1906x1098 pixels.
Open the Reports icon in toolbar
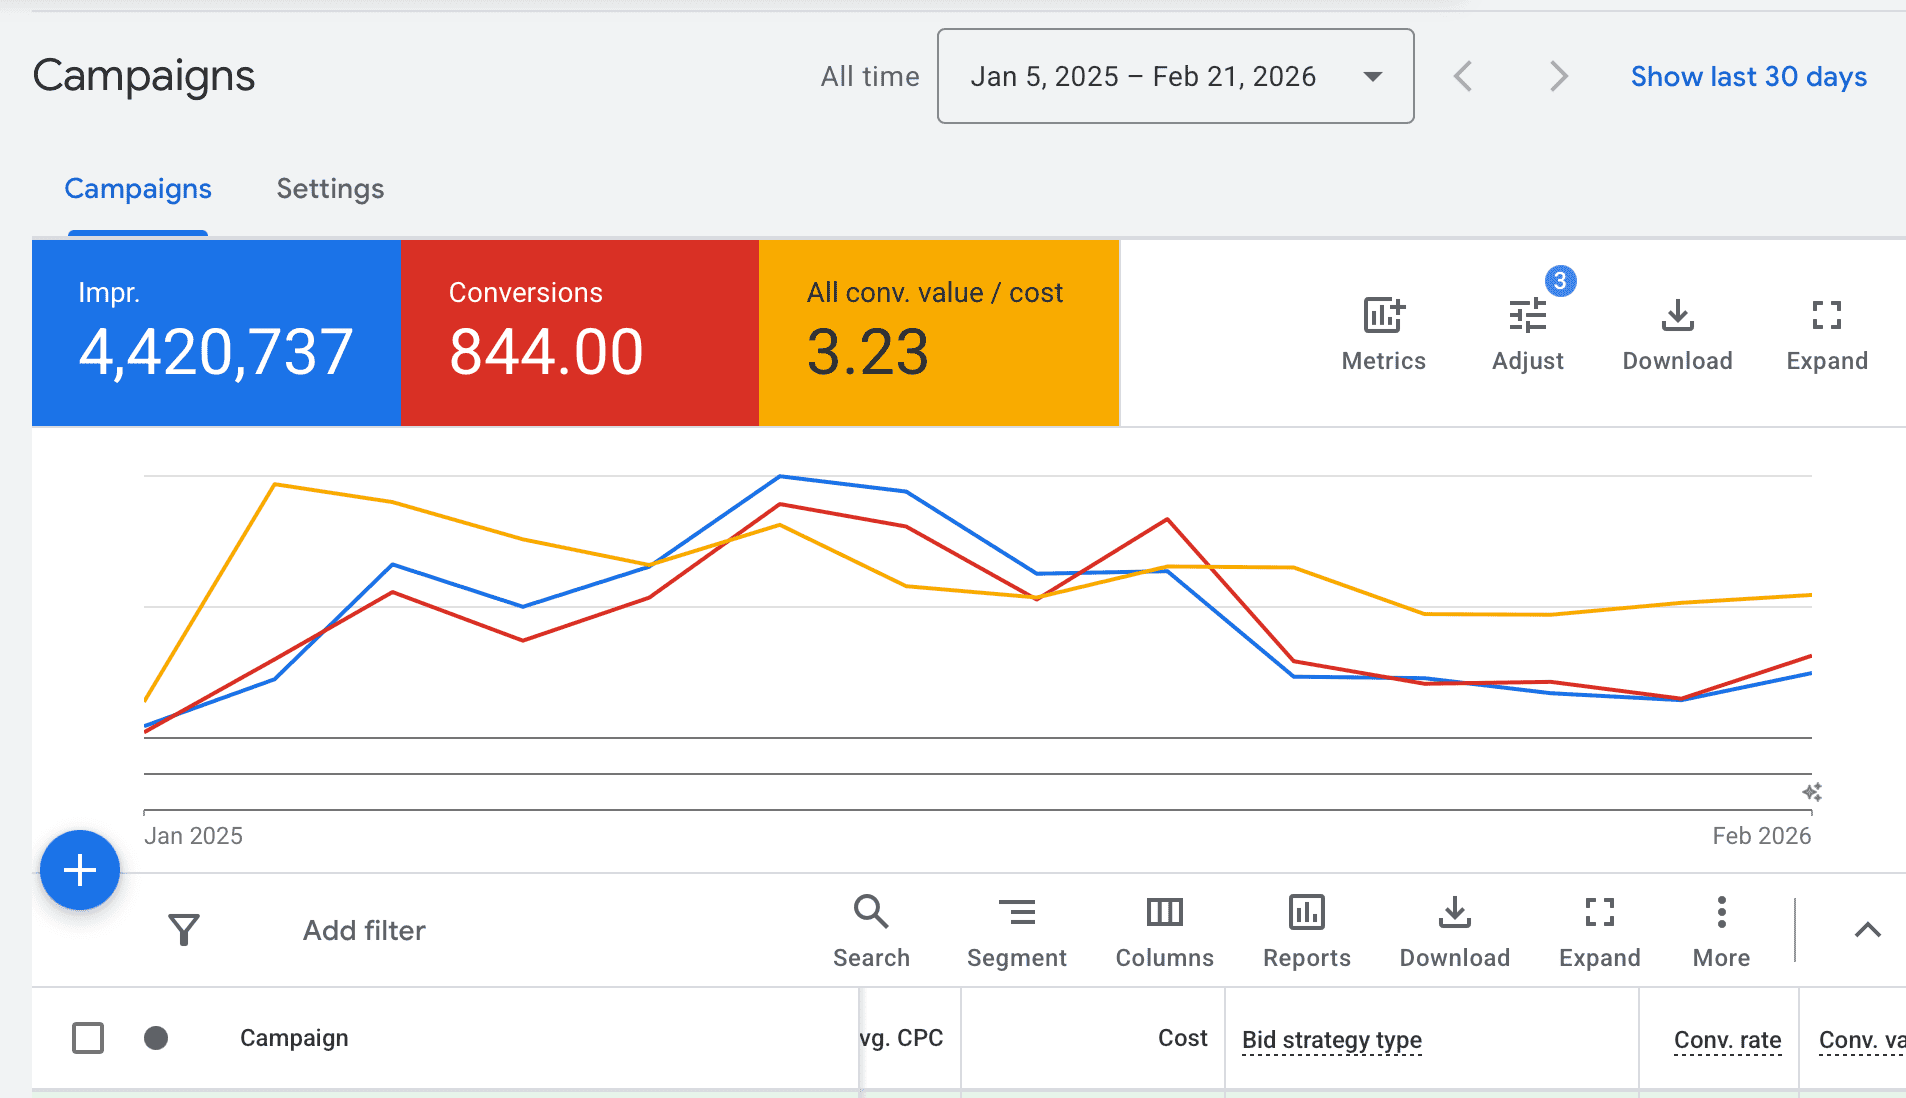point(1306,911)
